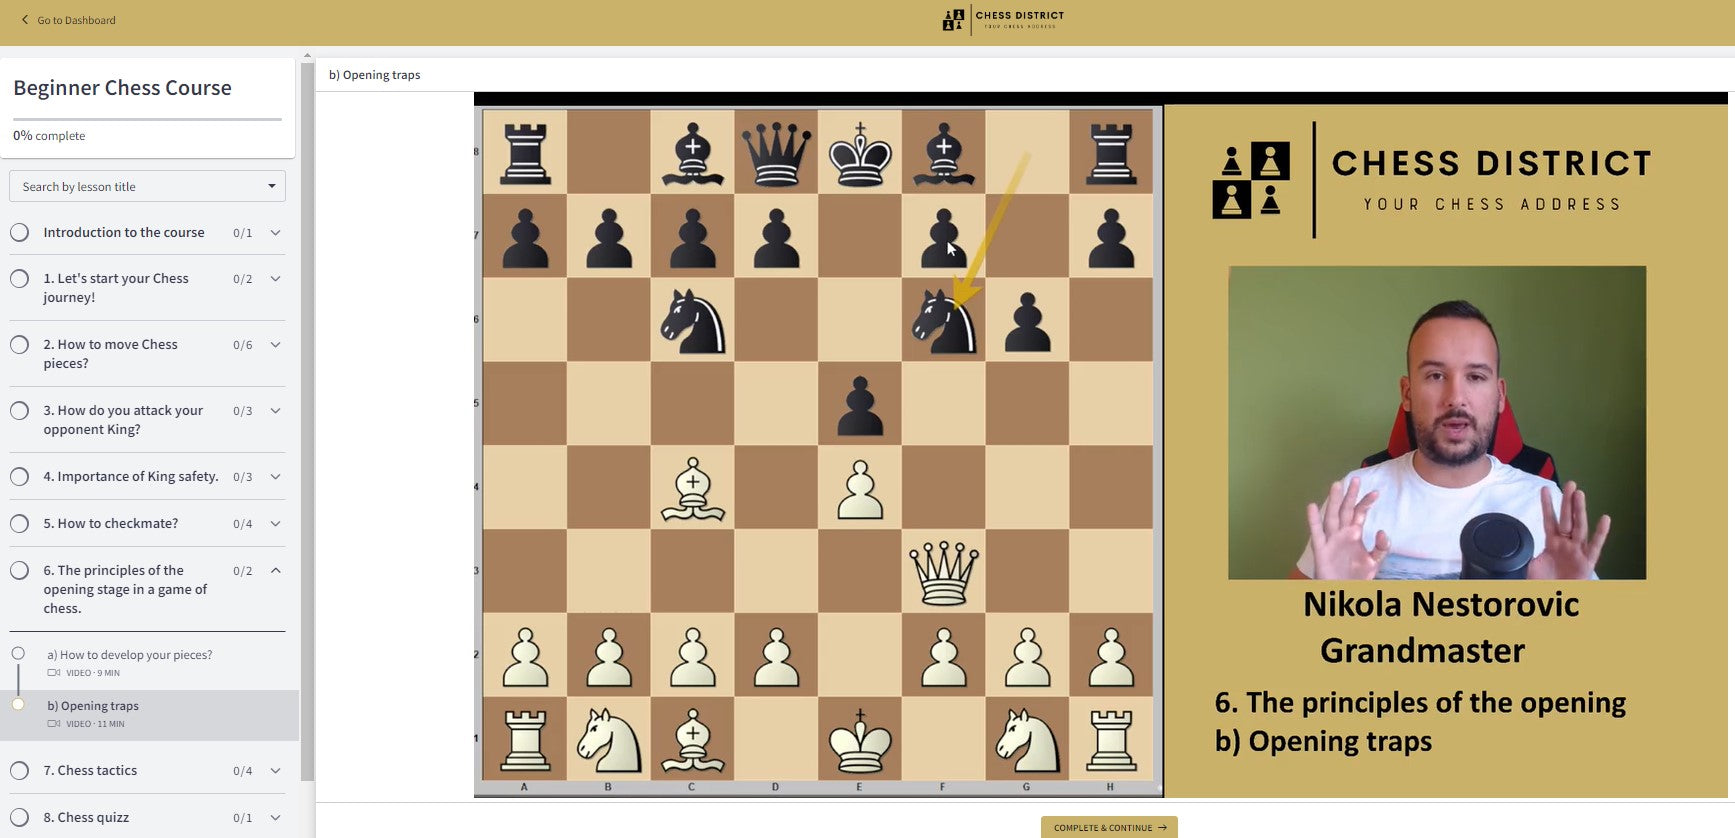This screenshot has width=1735, height=838.
Task: Click the white knight on b1
Action: pyautogui.click(x=609, y=740)
